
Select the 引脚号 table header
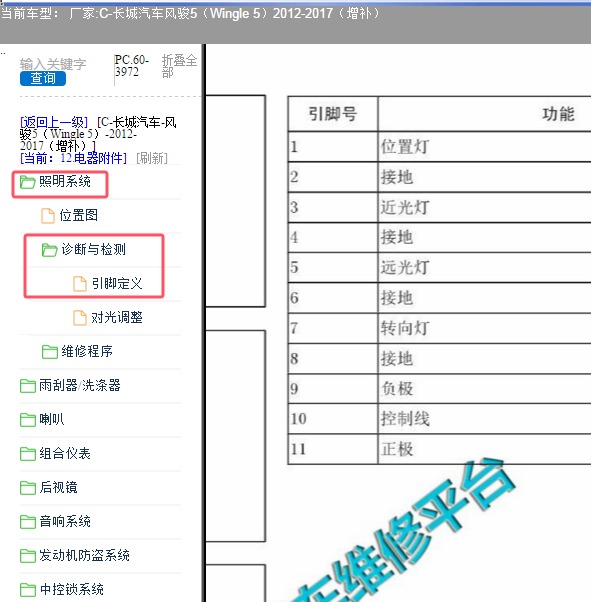pos(333,114)
